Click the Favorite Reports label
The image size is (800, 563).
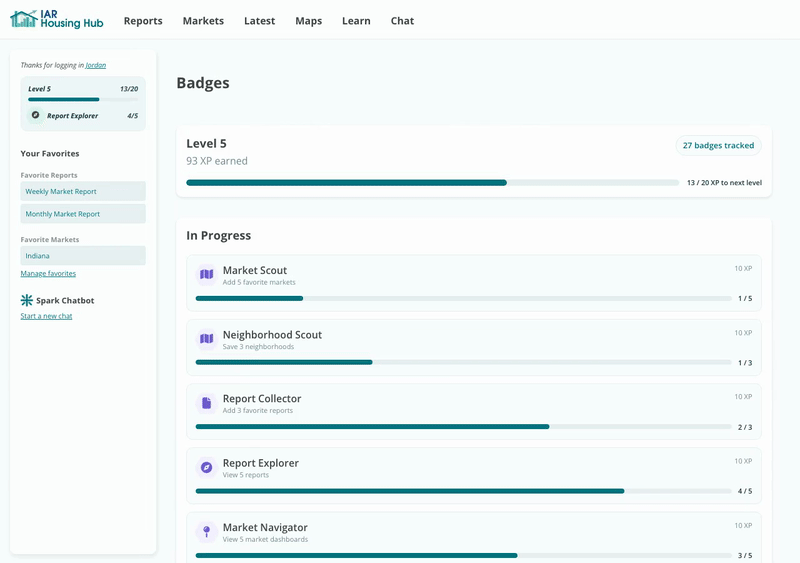[49, 175]
